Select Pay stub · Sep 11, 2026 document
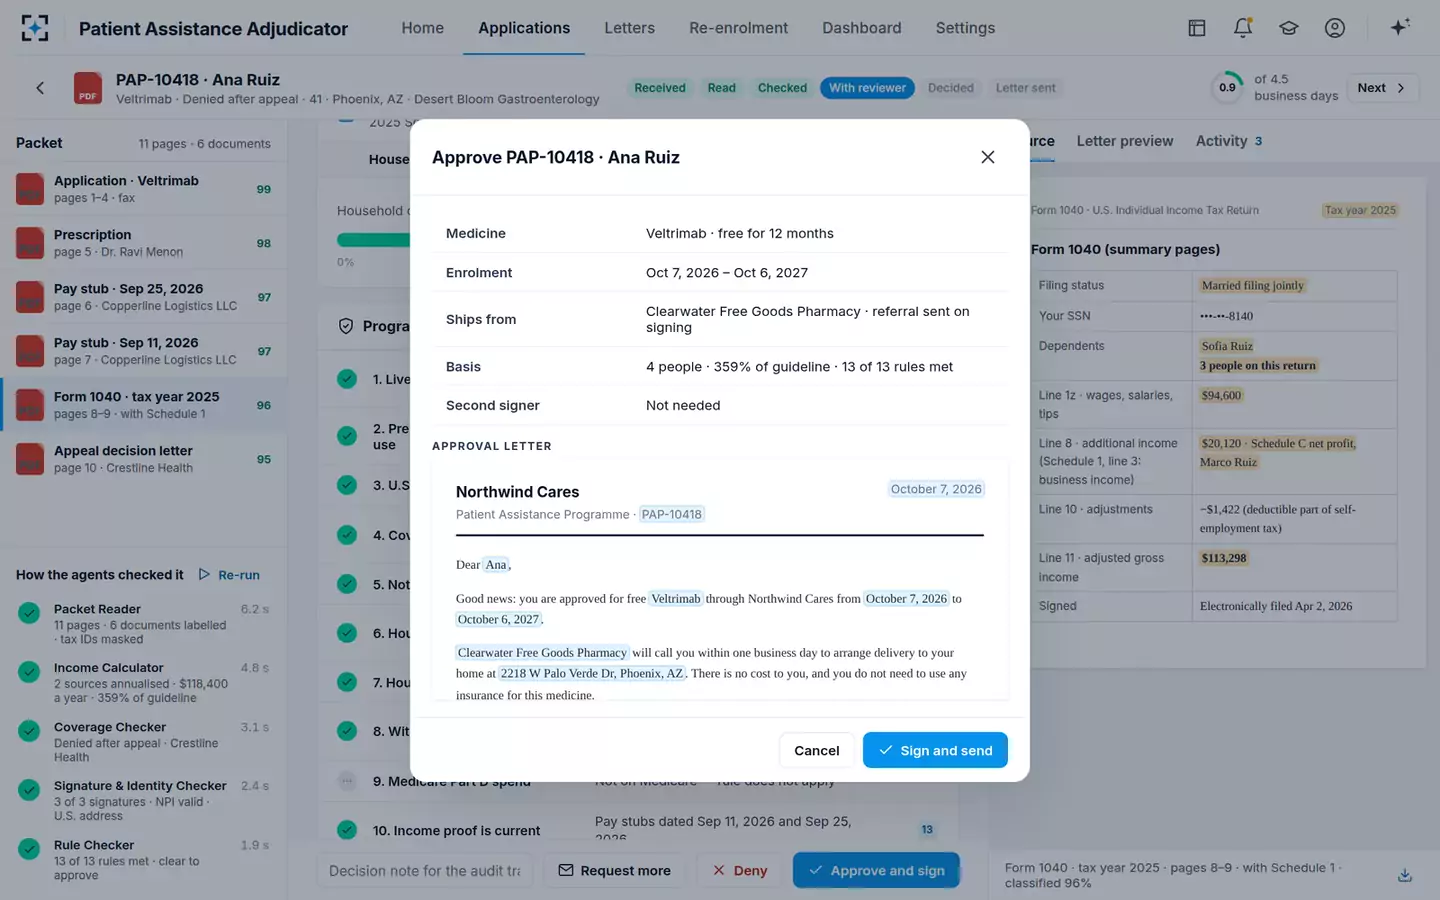This screenshot has width=1440, height=900. pyautogui.click(x=144, y=351)
